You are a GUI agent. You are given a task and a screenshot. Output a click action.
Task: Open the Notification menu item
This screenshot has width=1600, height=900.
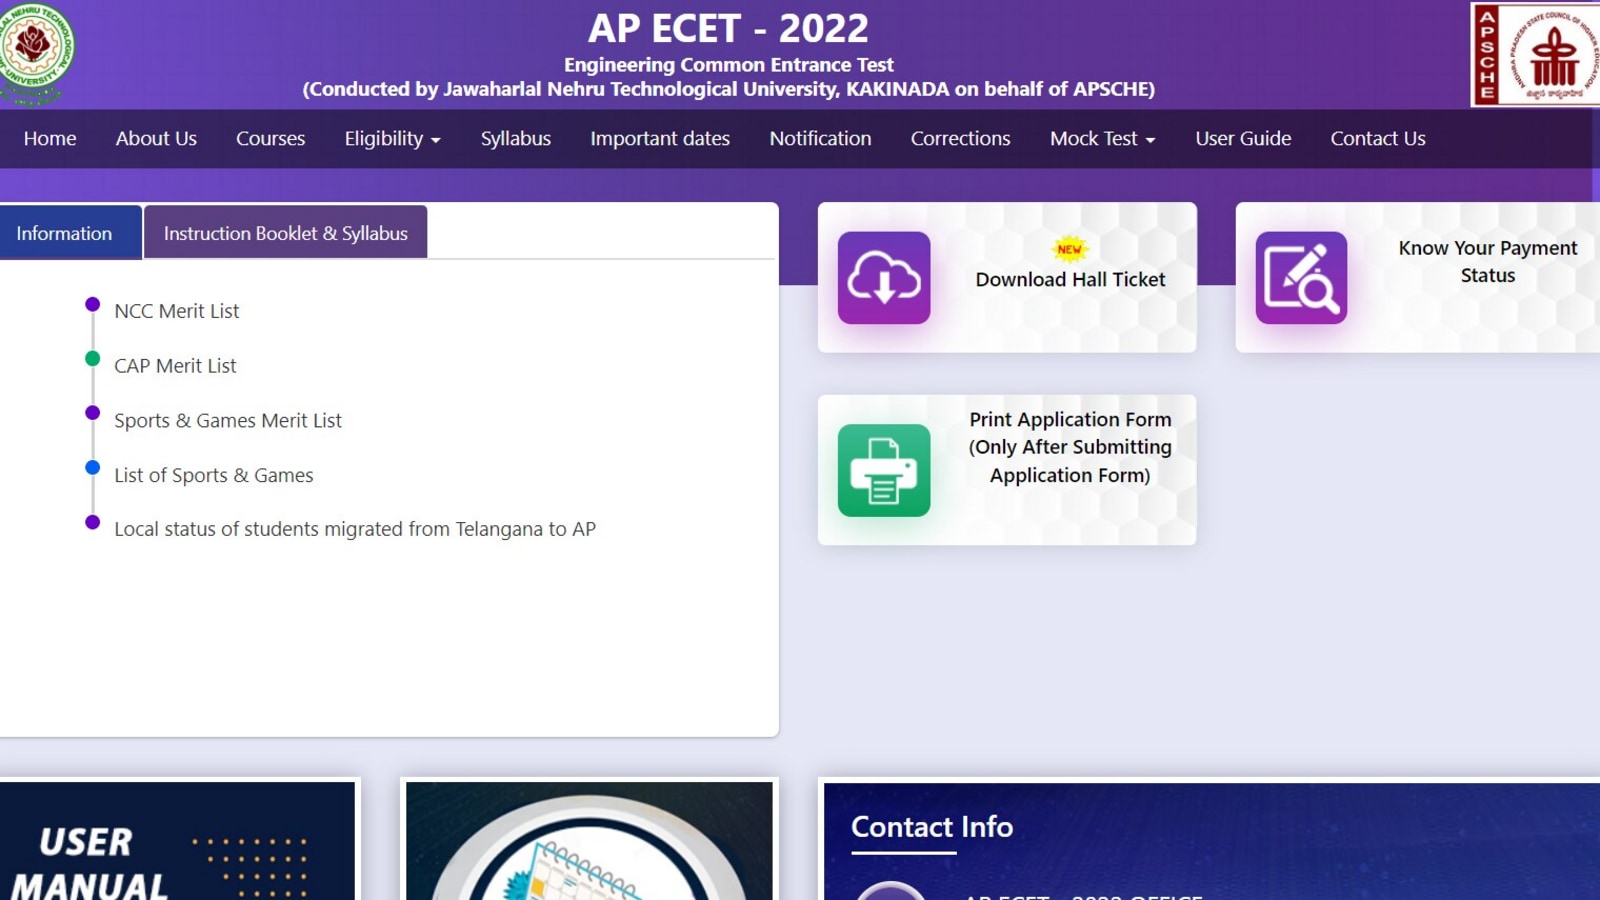click(x=820, y=139)
